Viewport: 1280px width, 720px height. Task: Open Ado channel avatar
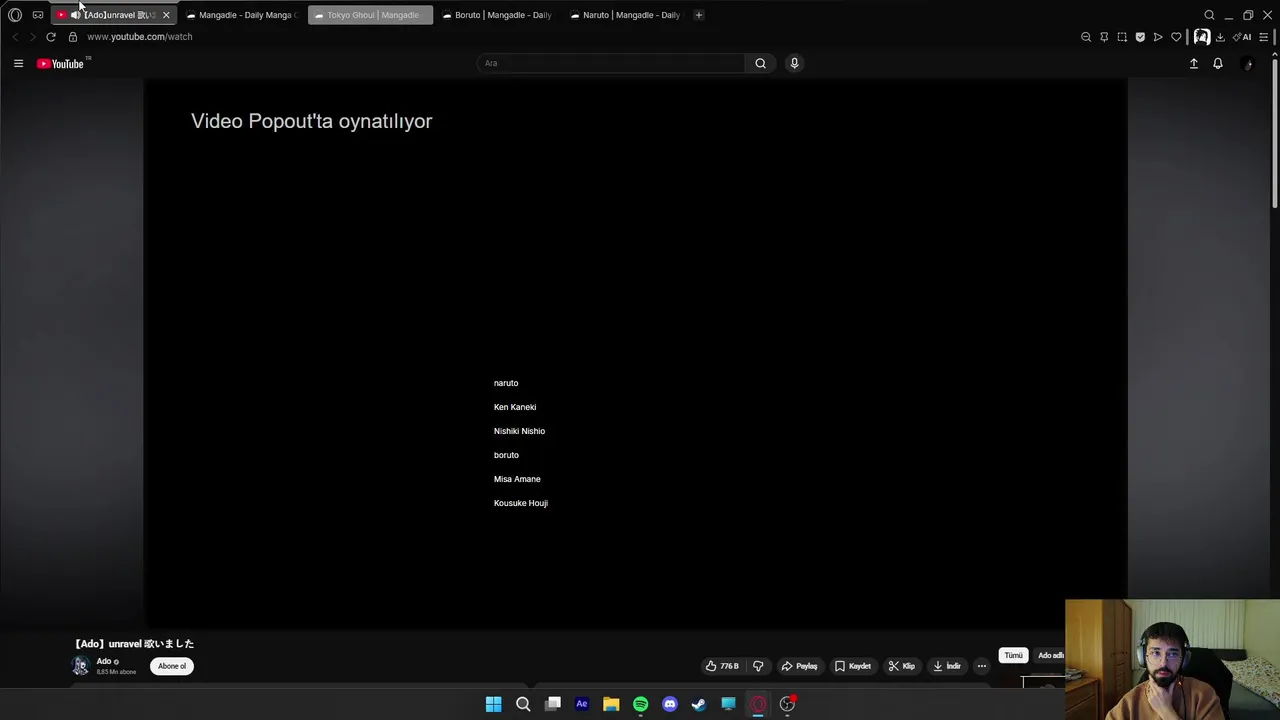pos(81,666)
